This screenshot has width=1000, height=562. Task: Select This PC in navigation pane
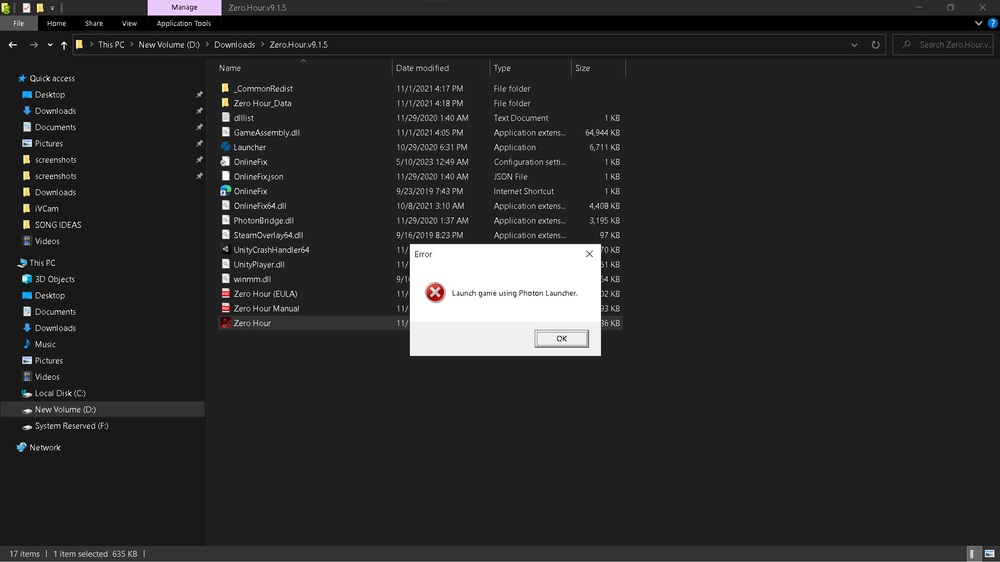tap(42, 263)
